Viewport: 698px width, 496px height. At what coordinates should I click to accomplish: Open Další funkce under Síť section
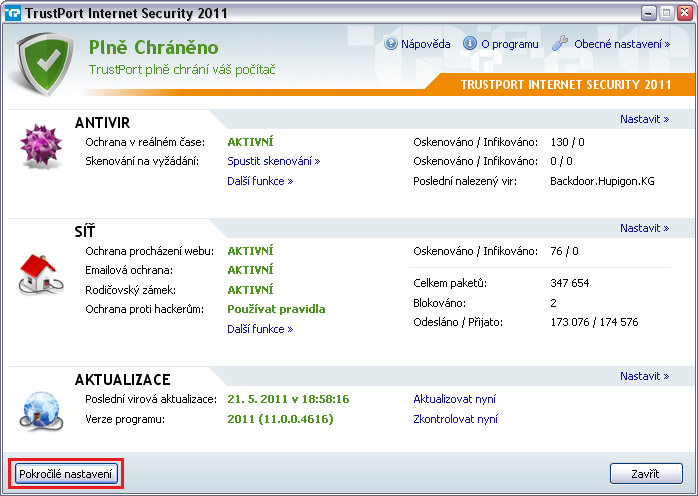click(260, 329)
